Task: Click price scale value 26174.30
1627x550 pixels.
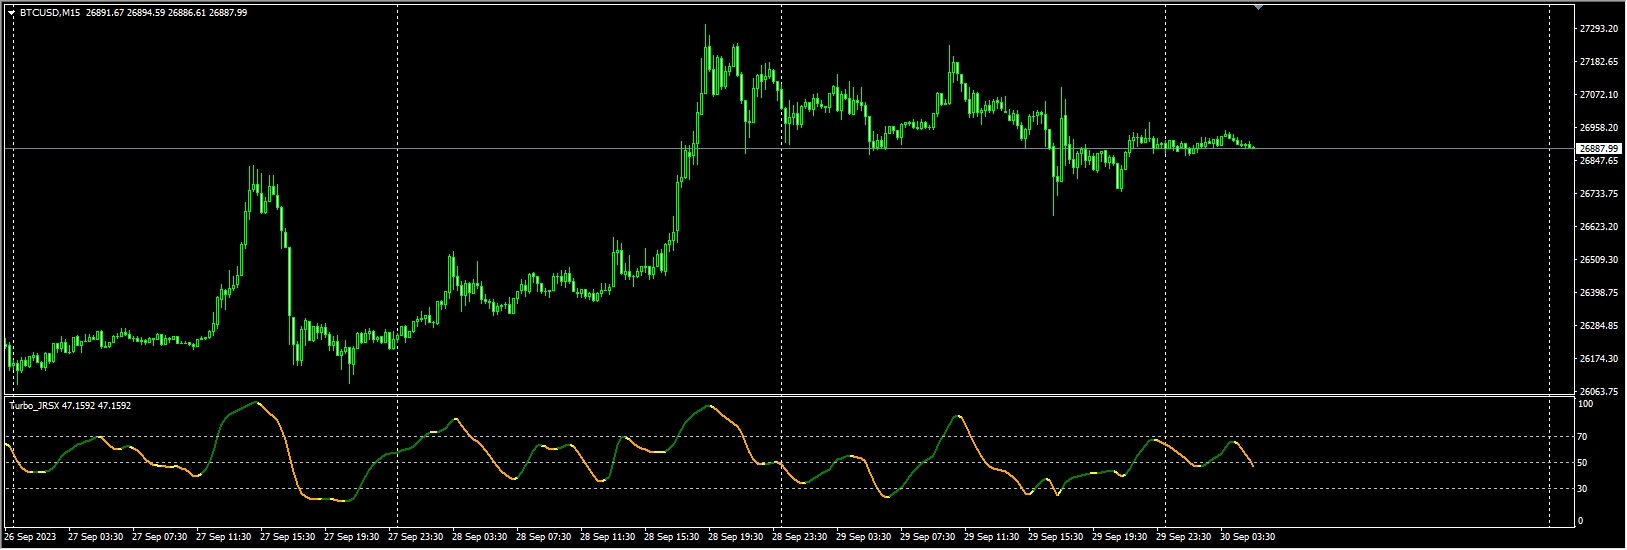Action: click(x=1598, y=359)
